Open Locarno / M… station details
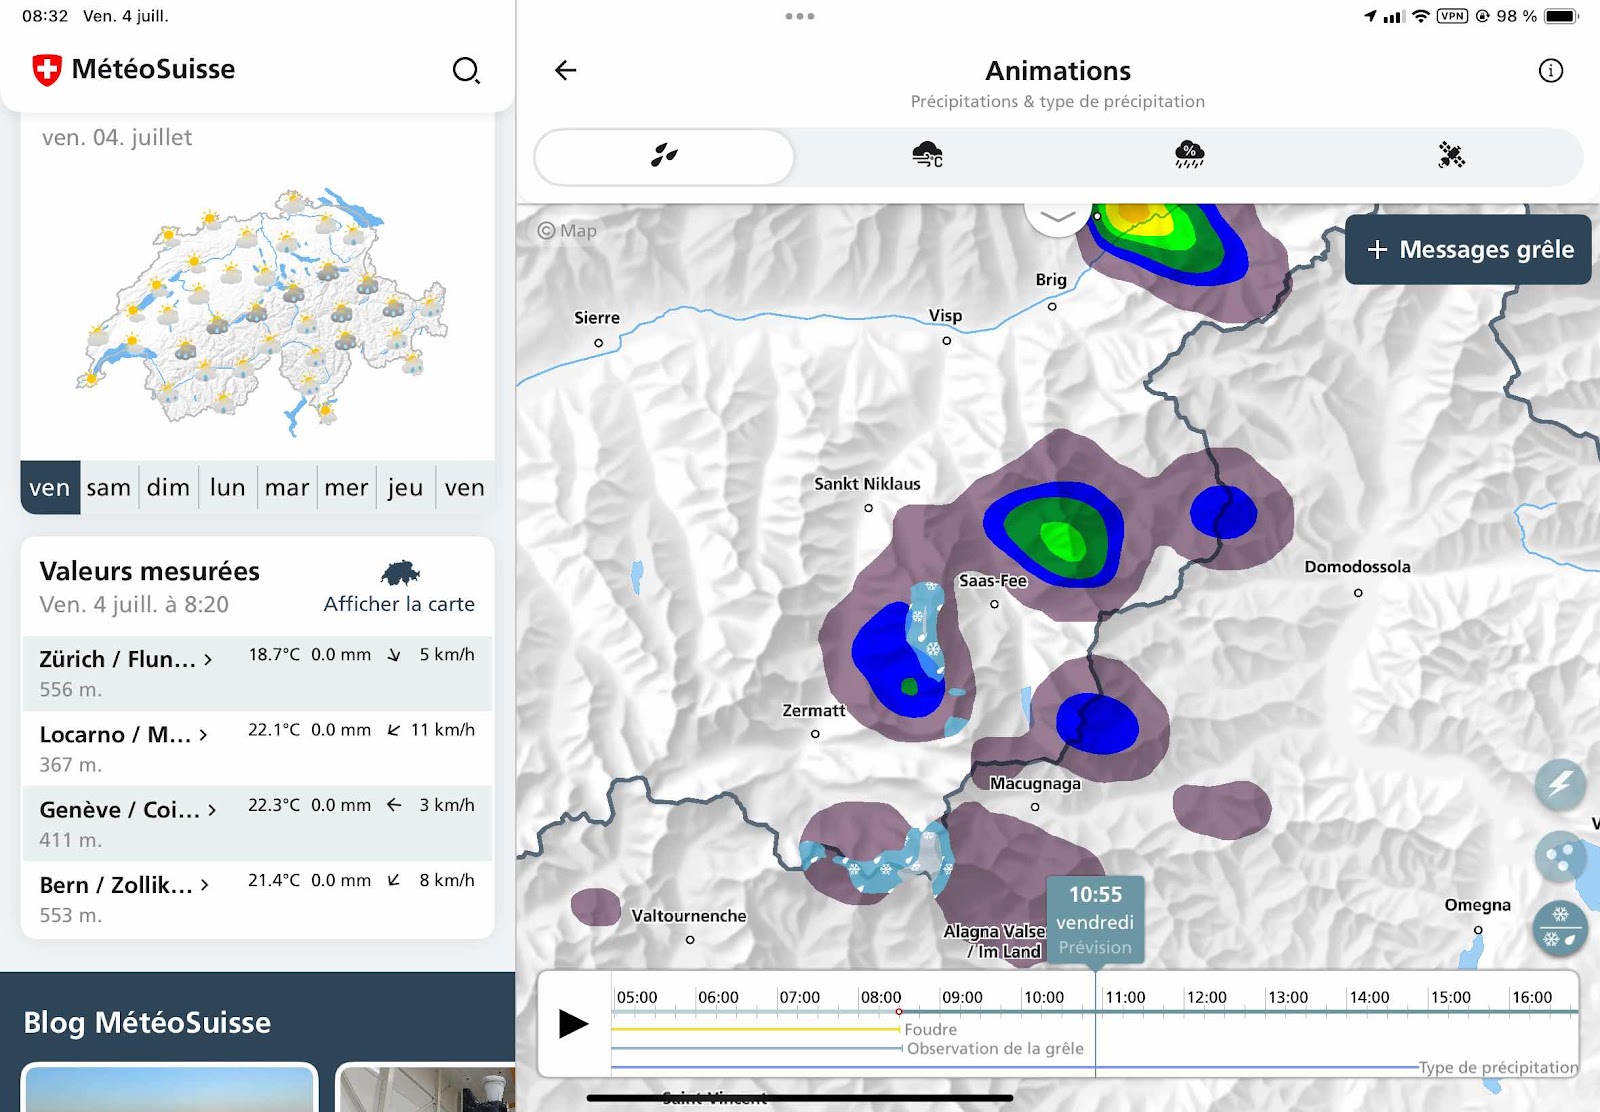1600x1112 pixels. click(x=257, y=748)
